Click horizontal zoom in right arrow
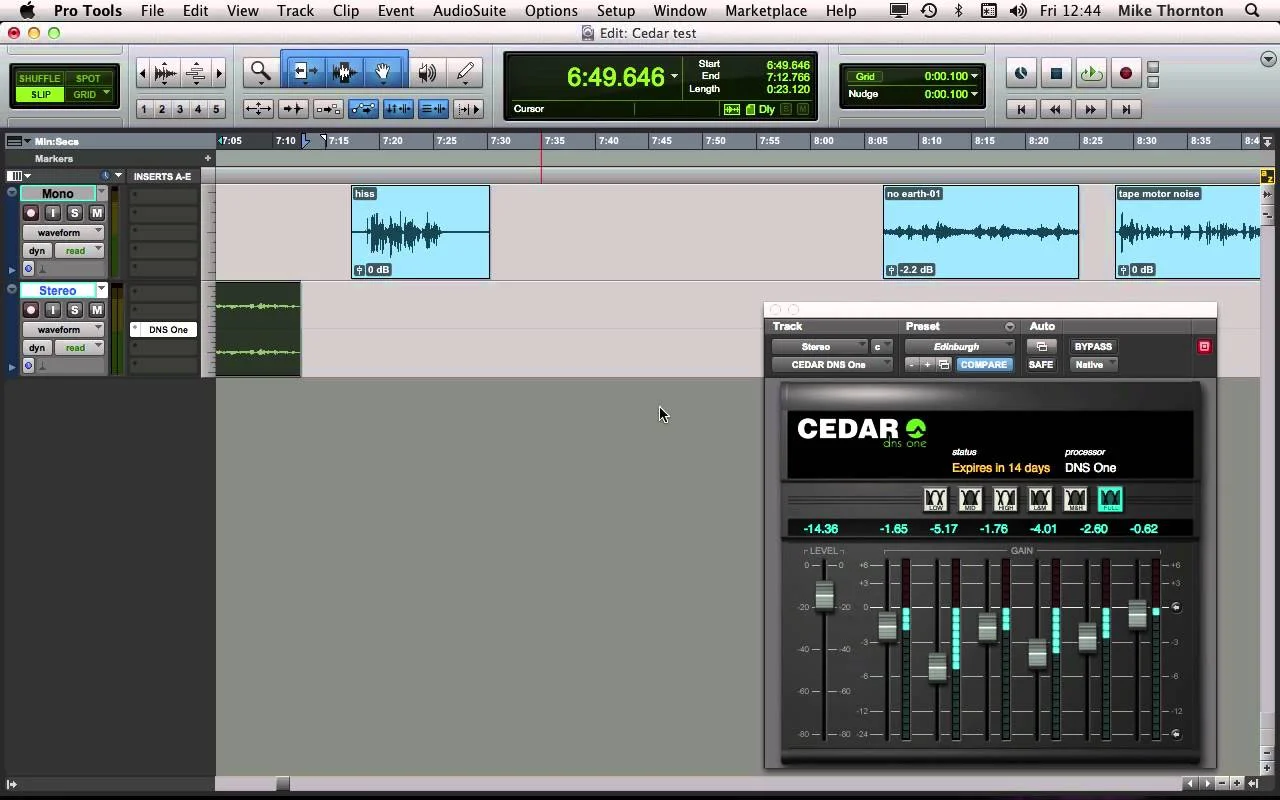The image size is (1280, 800). pyautogui.click(x=219, y=73)
